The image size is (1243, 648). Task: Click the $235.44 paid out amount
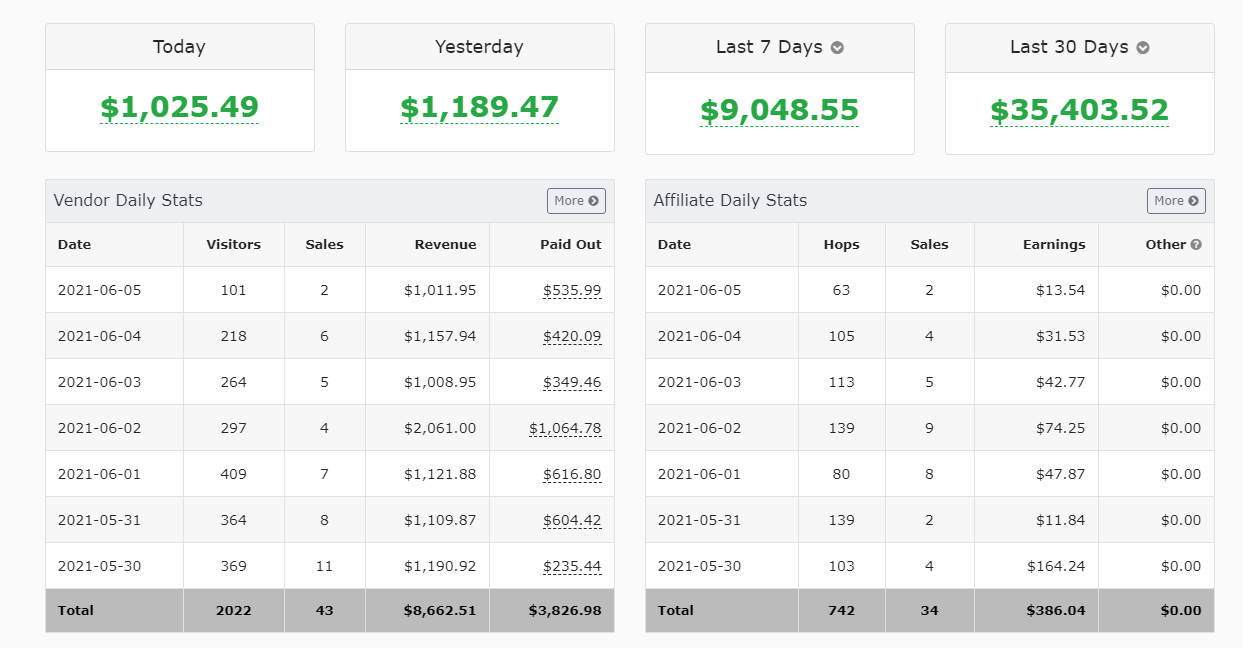click(x=572, y=567)
